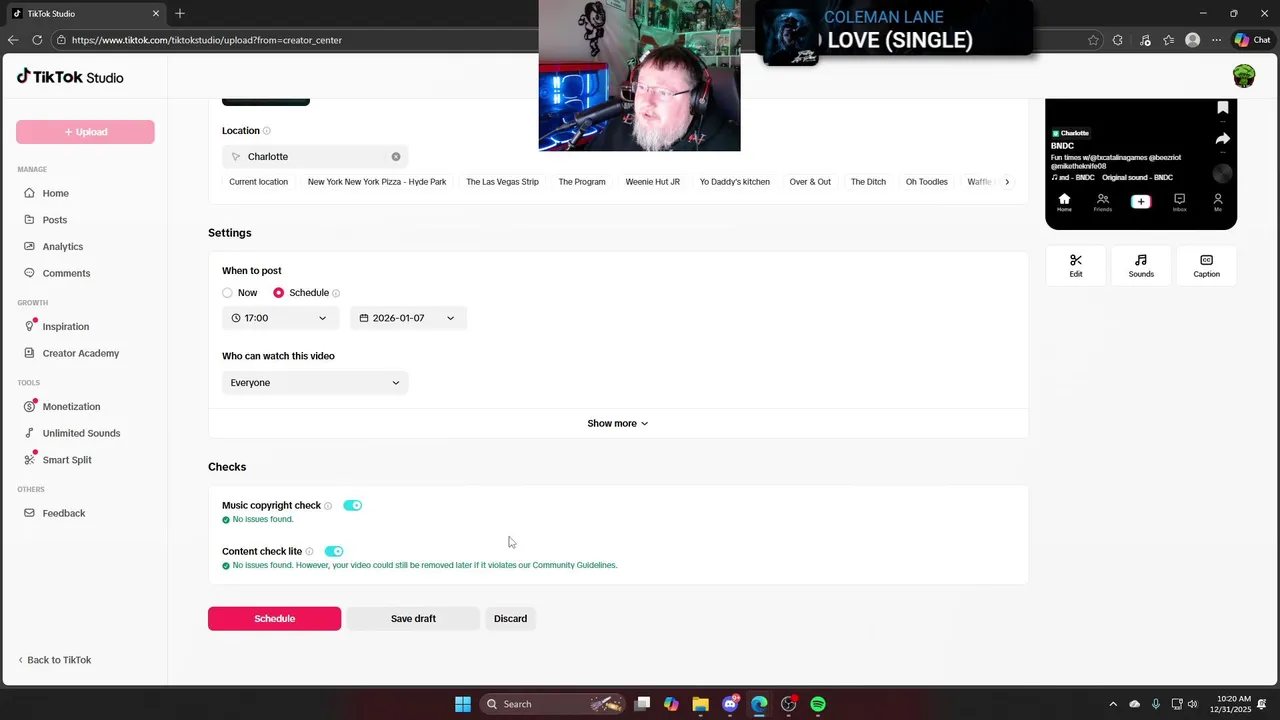The height and width of the screenshot is (720, 1280).
Task: Choose The Las Vegas Strip suggestion
Action: click(502, 182)
